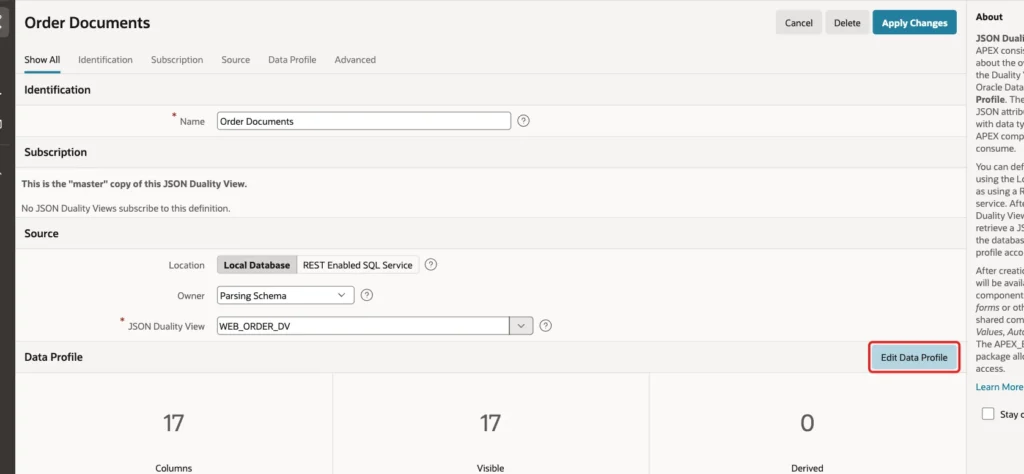Click the WEB_ORDER_DV input field
Viewport: 1024px width, 474px height.
pyautogui.click(x=363, y=326)
